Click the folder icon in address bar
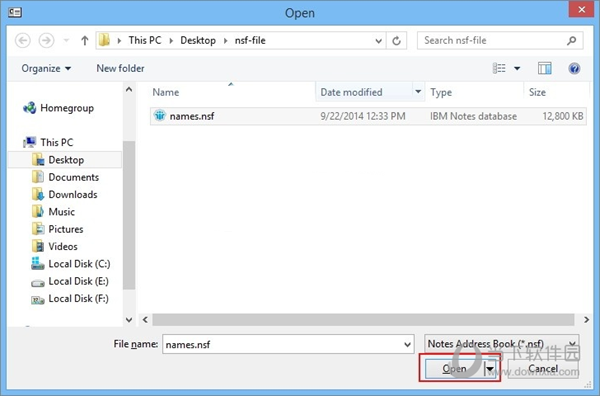The height and width of the screenshot is (396, 600). (104, 40)
